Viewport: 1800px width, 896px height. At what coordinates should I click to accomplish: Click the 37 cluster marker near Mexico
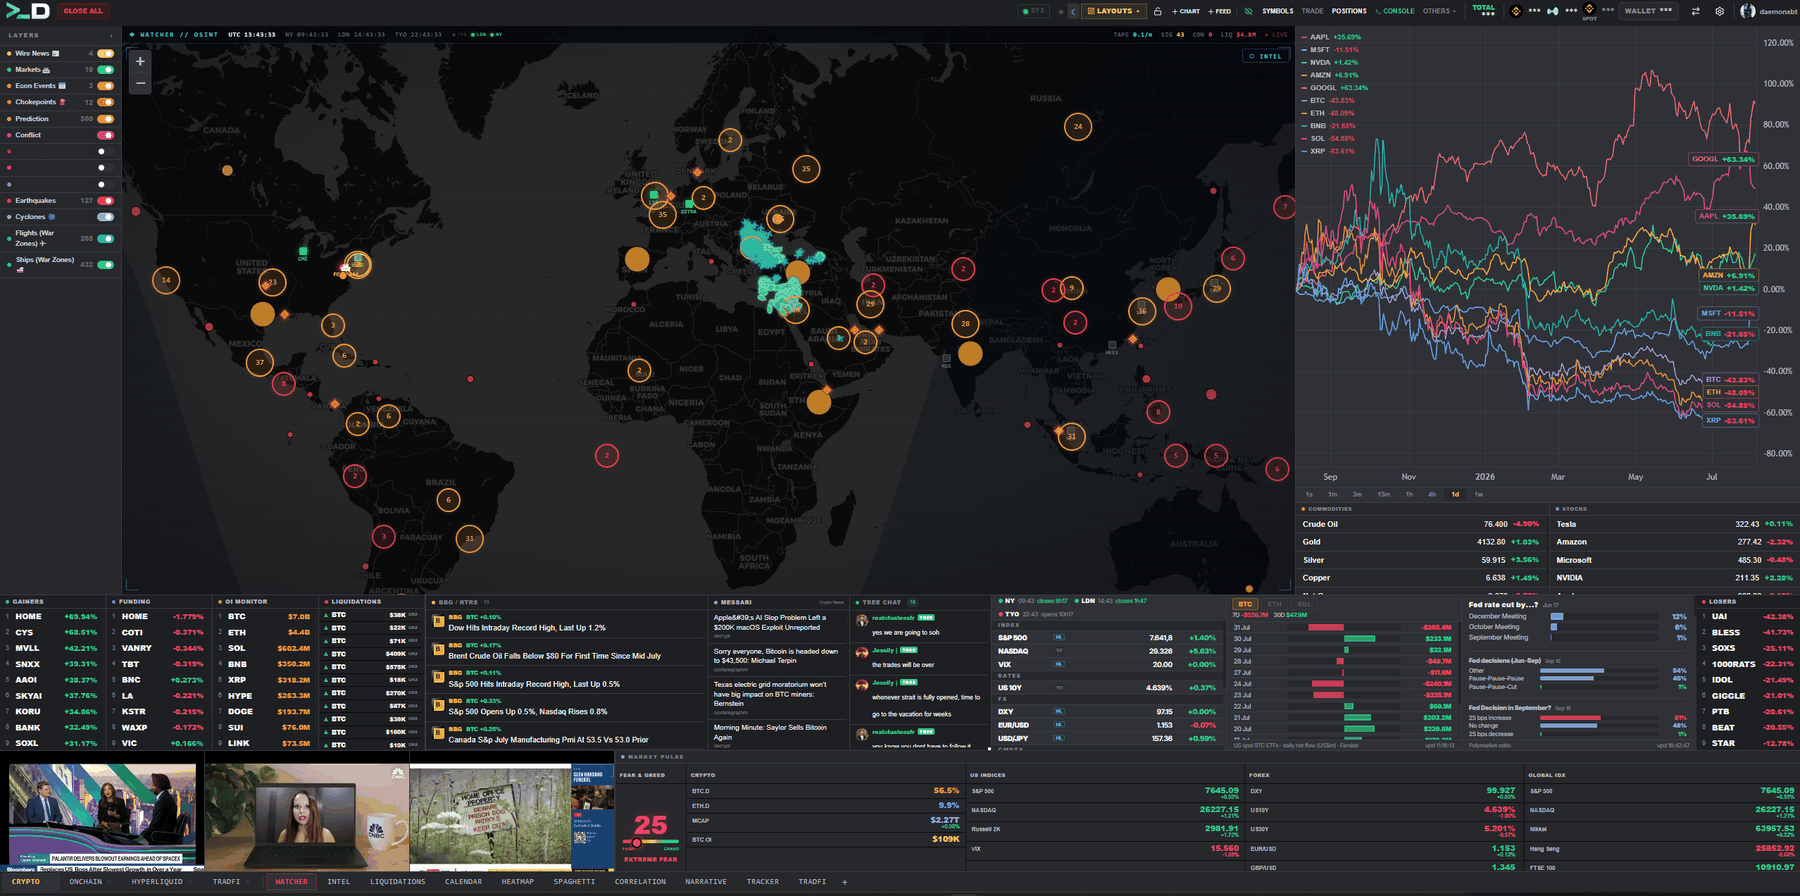pyautogui.click(x=260, y=362)
